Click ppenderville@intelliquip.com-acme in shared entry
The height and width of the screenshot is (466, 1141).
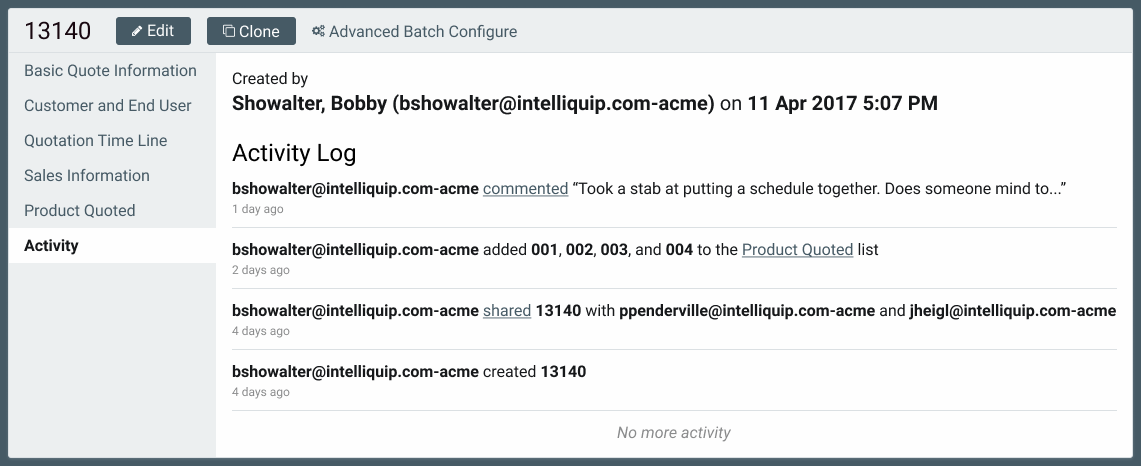747,311
